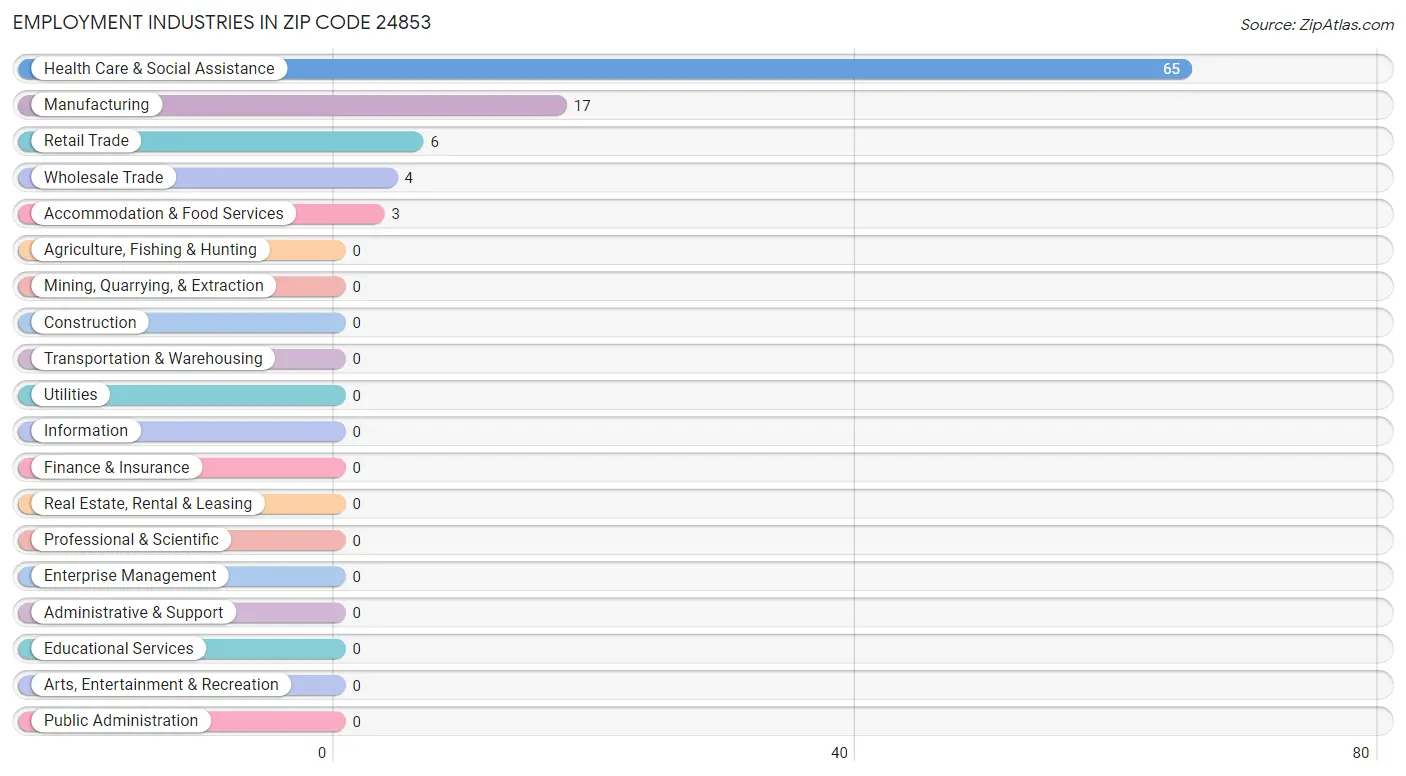Select the Wholesale Trade label
This screenshot has height=776, width=1406.
pos(103,177)
